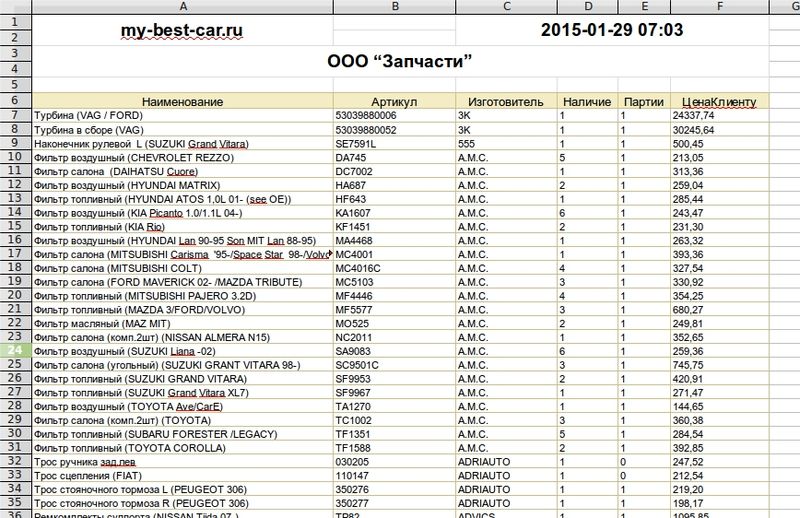Viewport: 800px width, 518px height.
Task: Select manufacturer cell 555
Action: coord(506,144)
